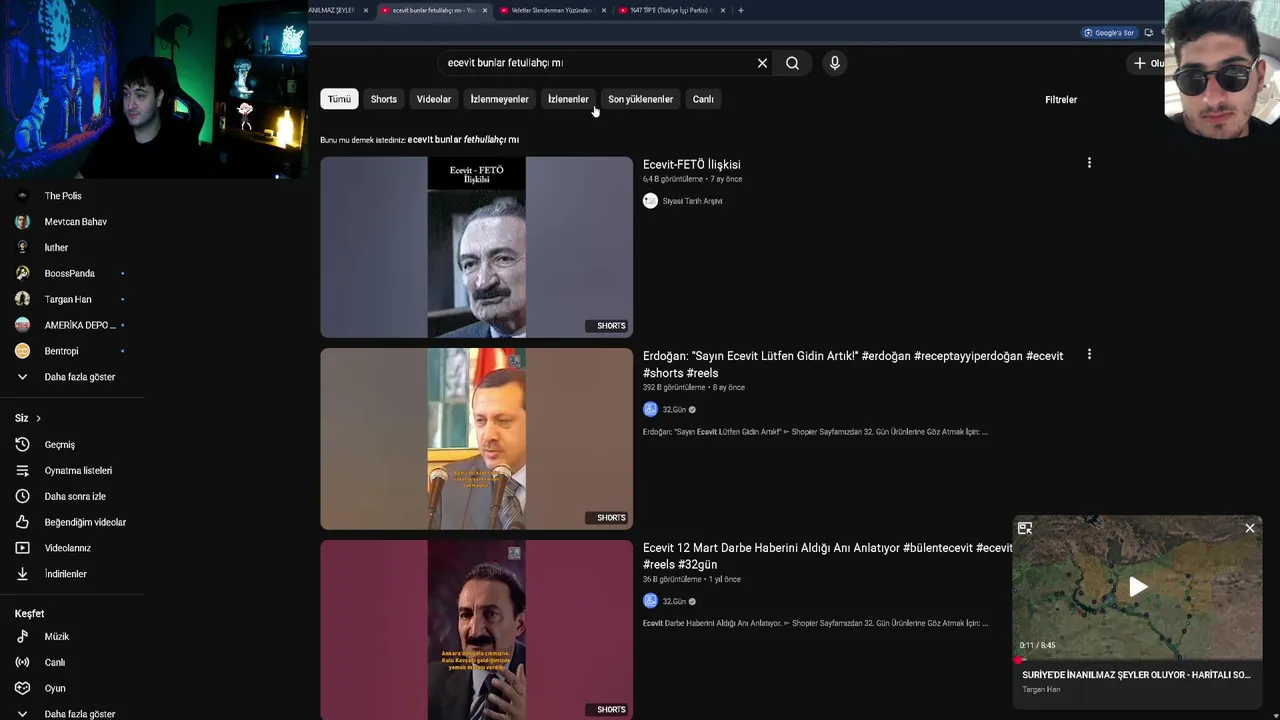The width and height of the screenshot is (1280, 720).
Task: Click 32.Gün avatar under Ecevit 12 Mart video
Action: [650, 601]
